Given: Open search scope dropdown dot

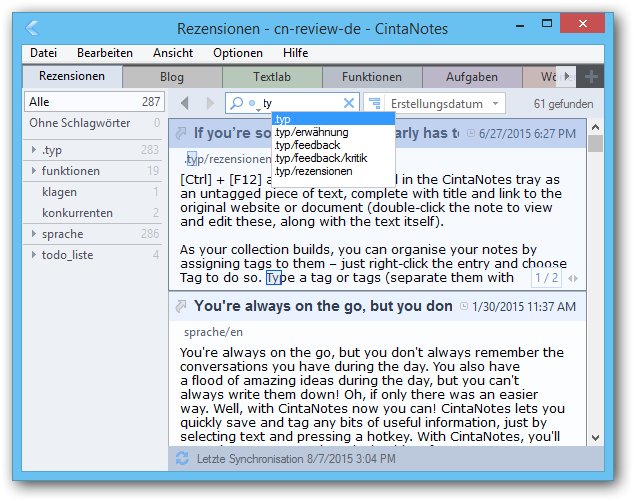Looking at the screenshot, I should pos(254,104).
